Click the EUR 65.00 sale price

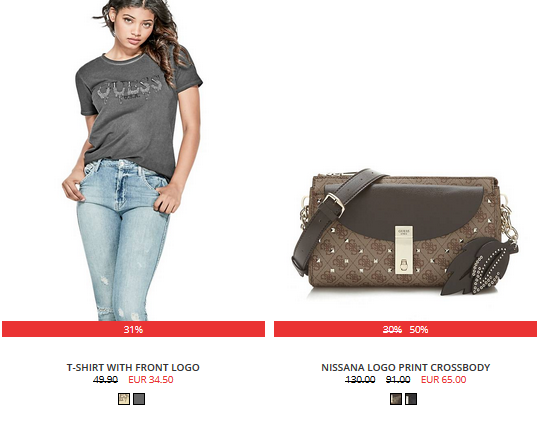click(x=443, y=380)
